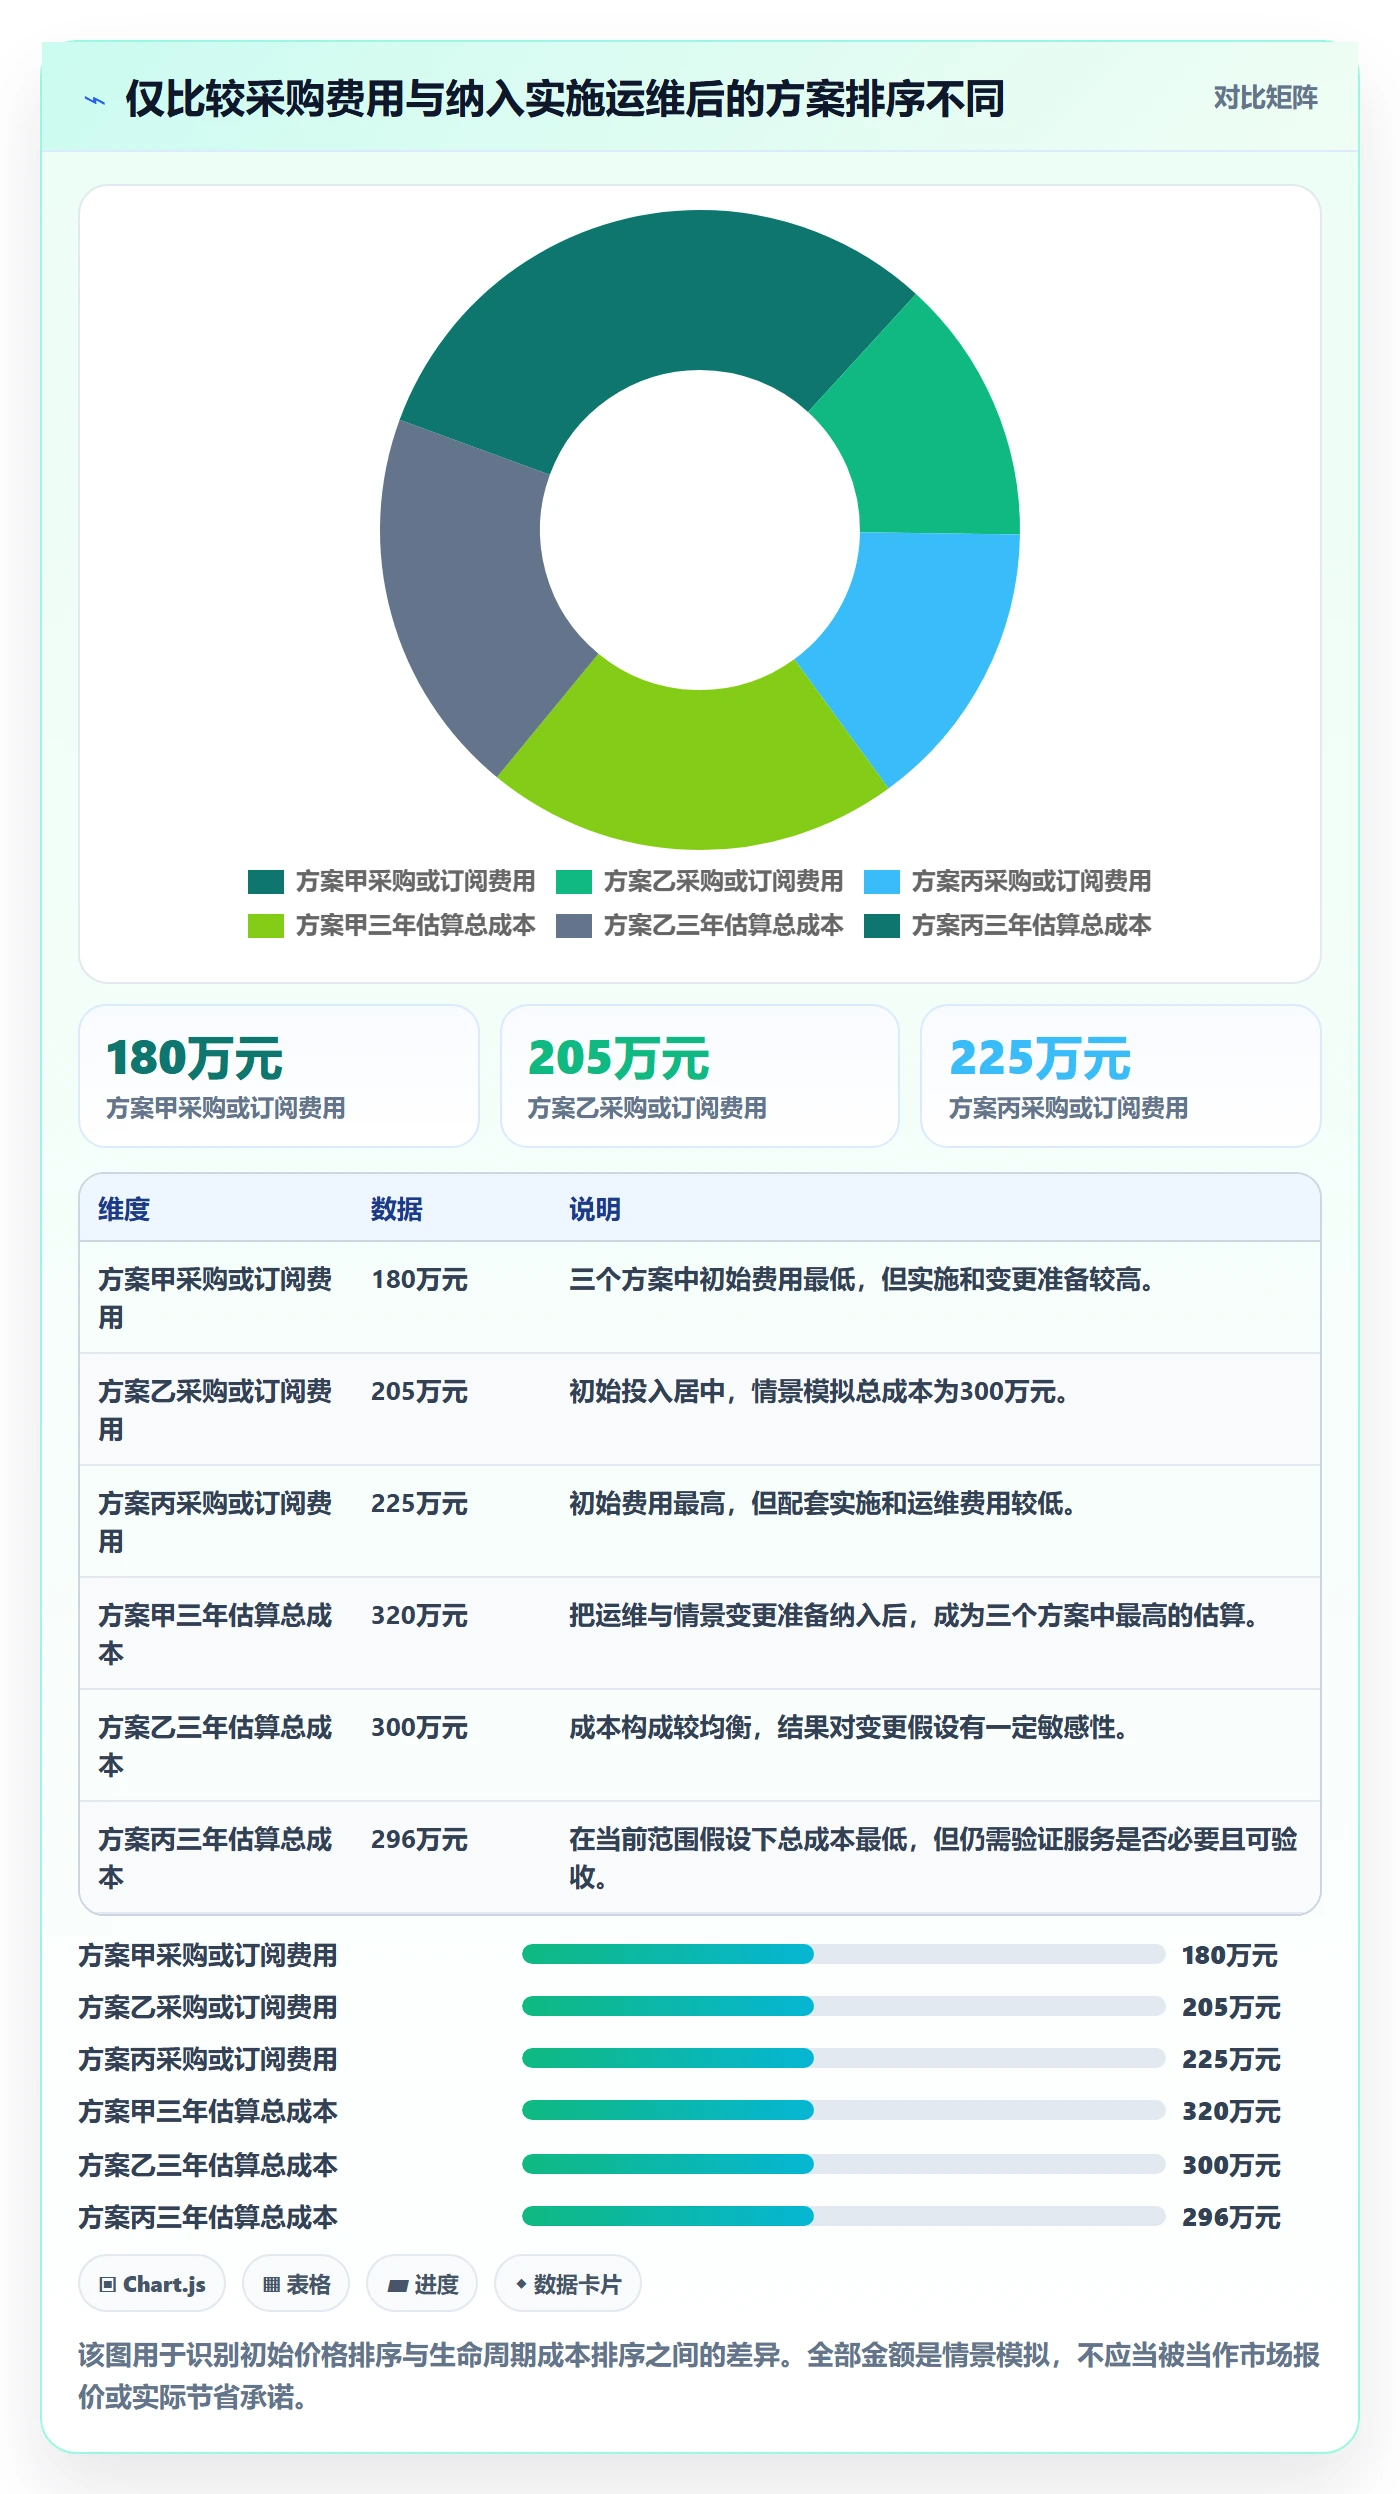Click the Chart.js tag icon

point(108,2285)
